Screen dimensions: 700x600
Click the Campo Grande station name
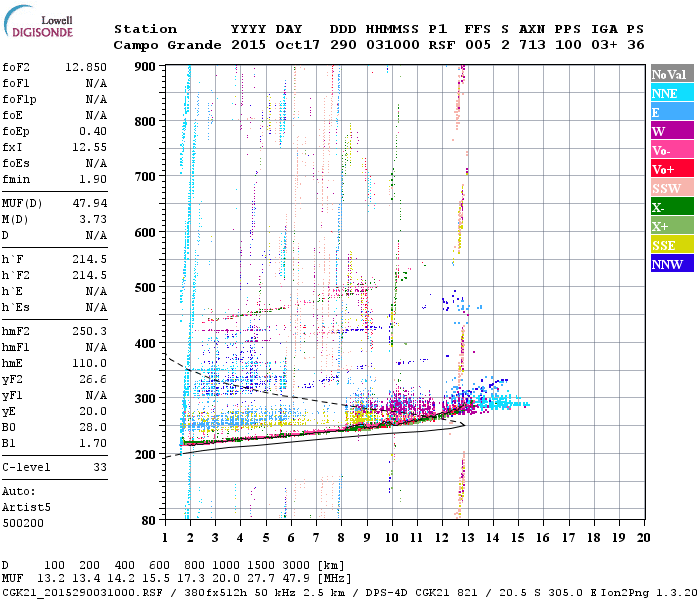click(x=167, y=45)
